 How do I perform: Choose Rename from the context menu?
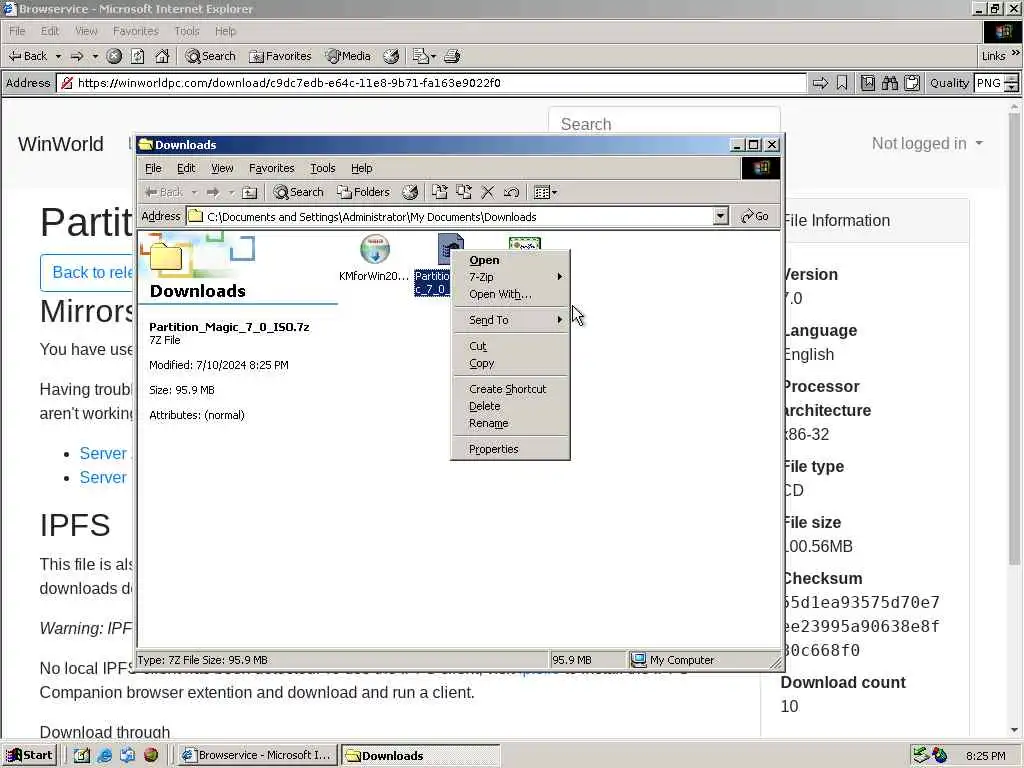click(x=511, y=423)
